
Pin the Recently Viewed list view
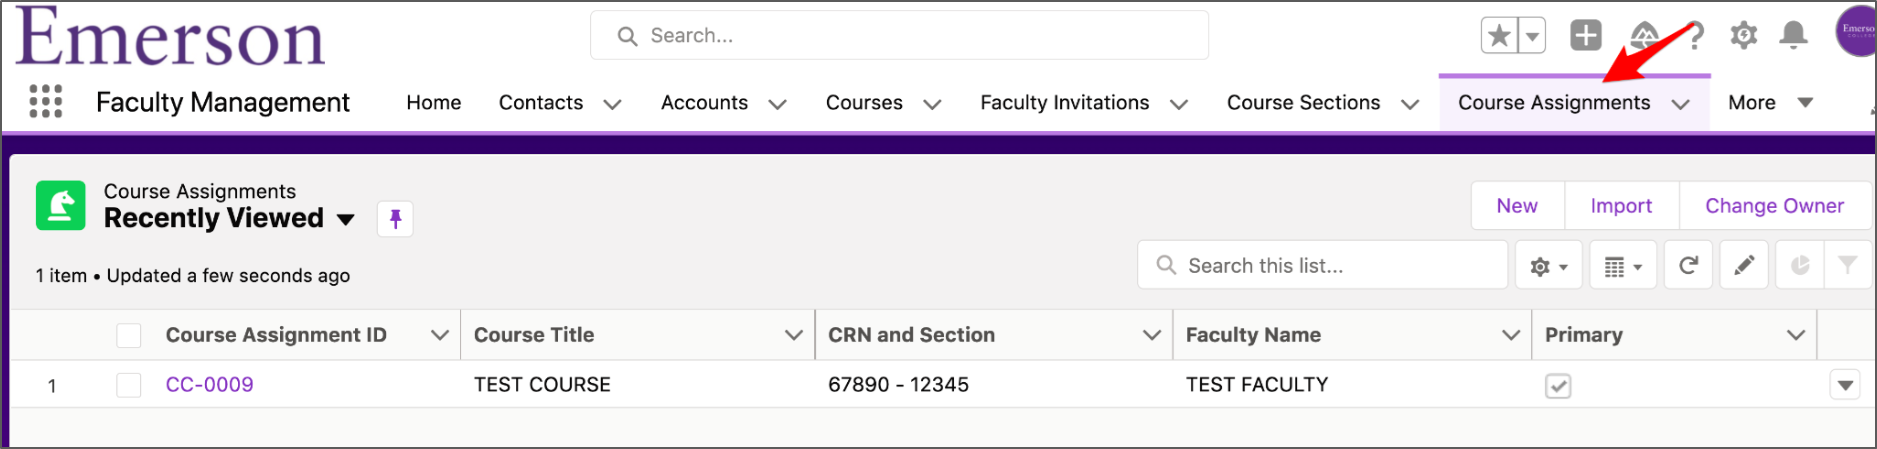pyautogui.click(x=395, y=218)
